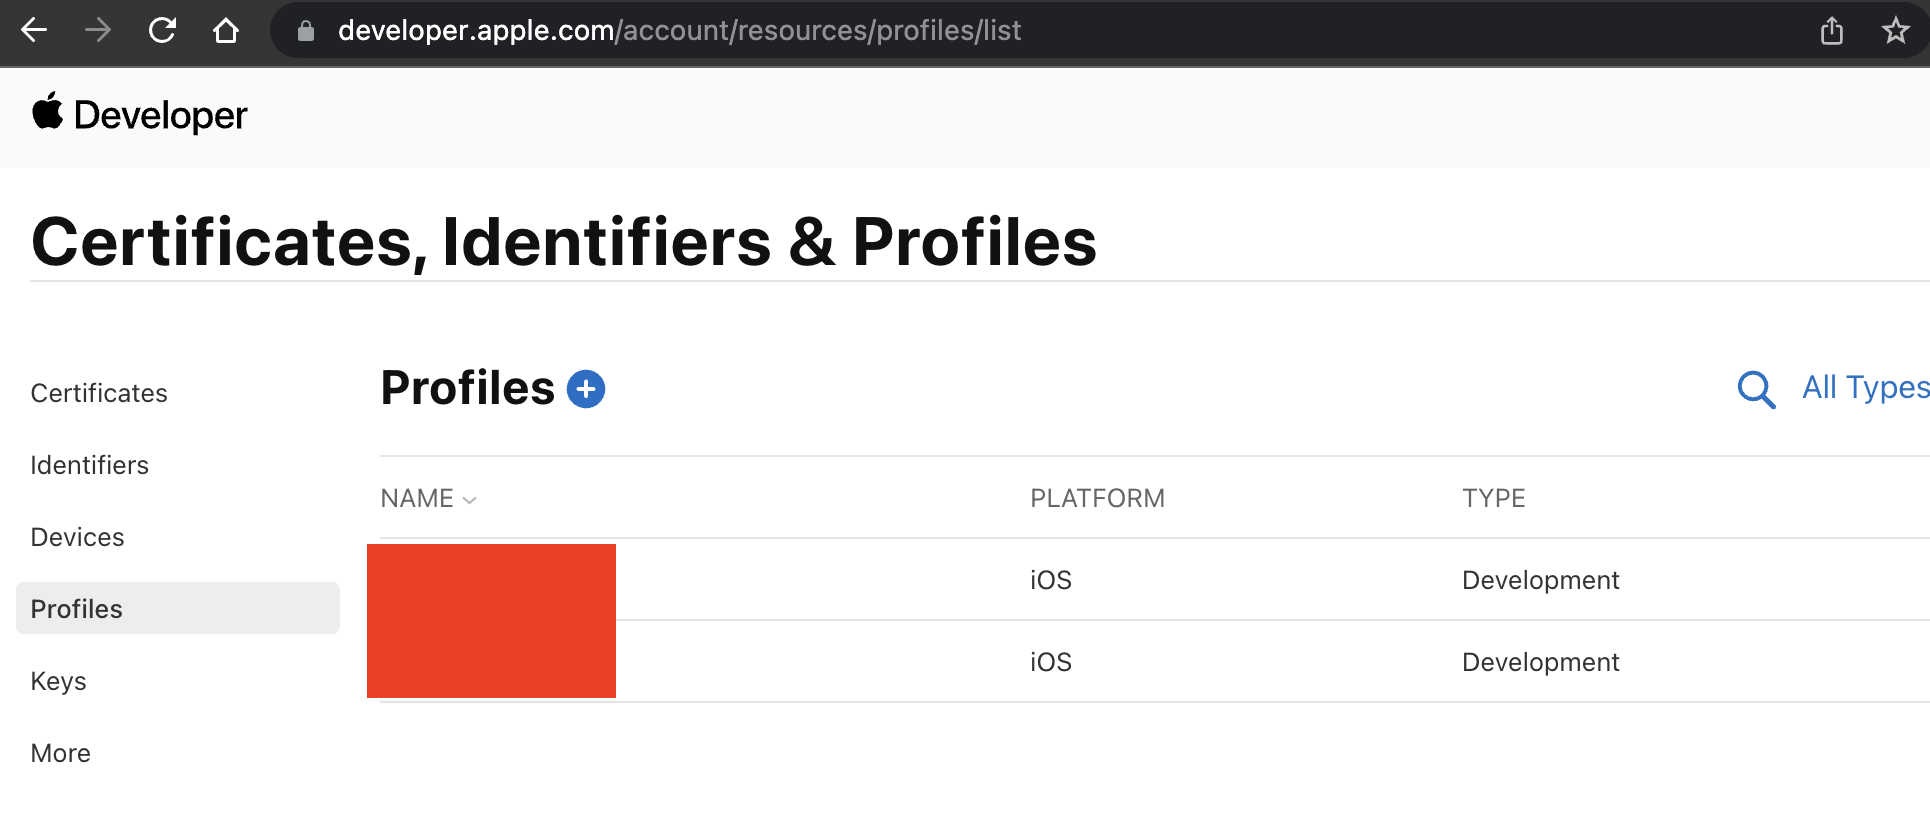This screenshot has height=840, width=1930.
Task: Select the Profiles sidebar item
Action: (178, 608)
